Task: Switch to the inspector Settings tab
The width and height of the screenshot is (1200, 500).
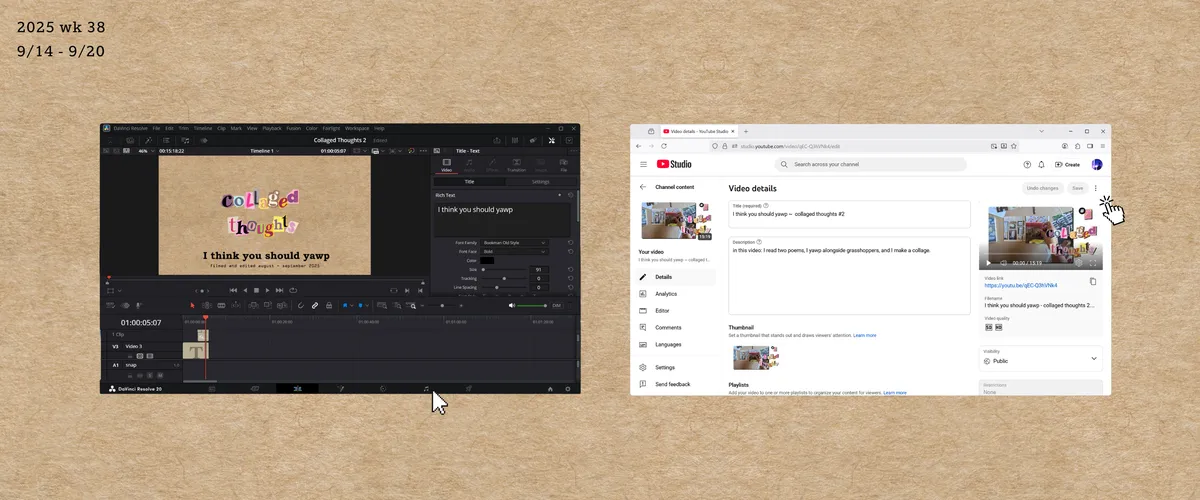Action: (x=540, y=182)
